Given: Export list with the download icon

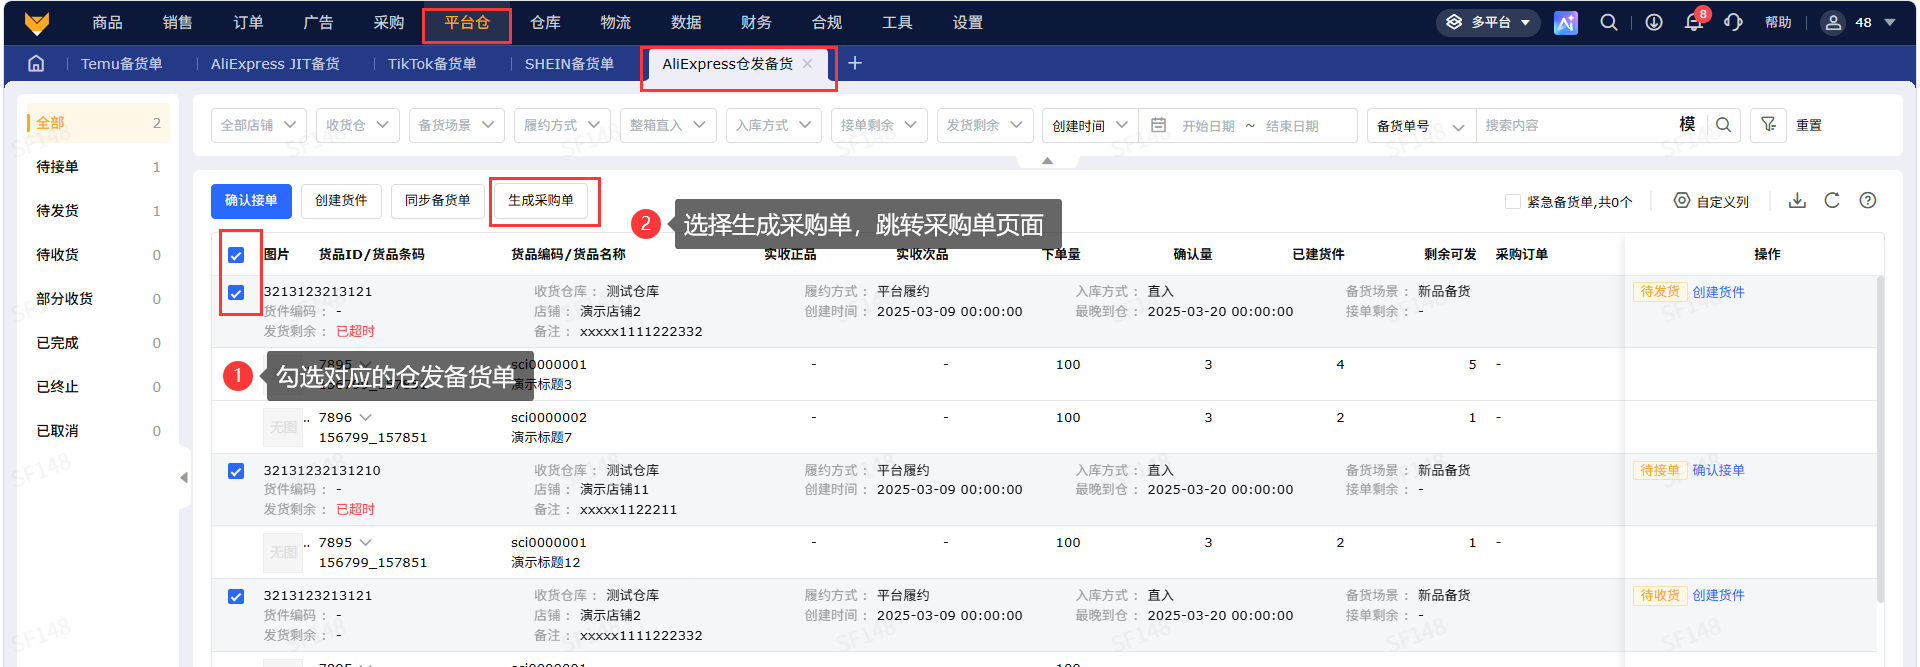Looking at the screenshot, I should (x=1797, y=200).
